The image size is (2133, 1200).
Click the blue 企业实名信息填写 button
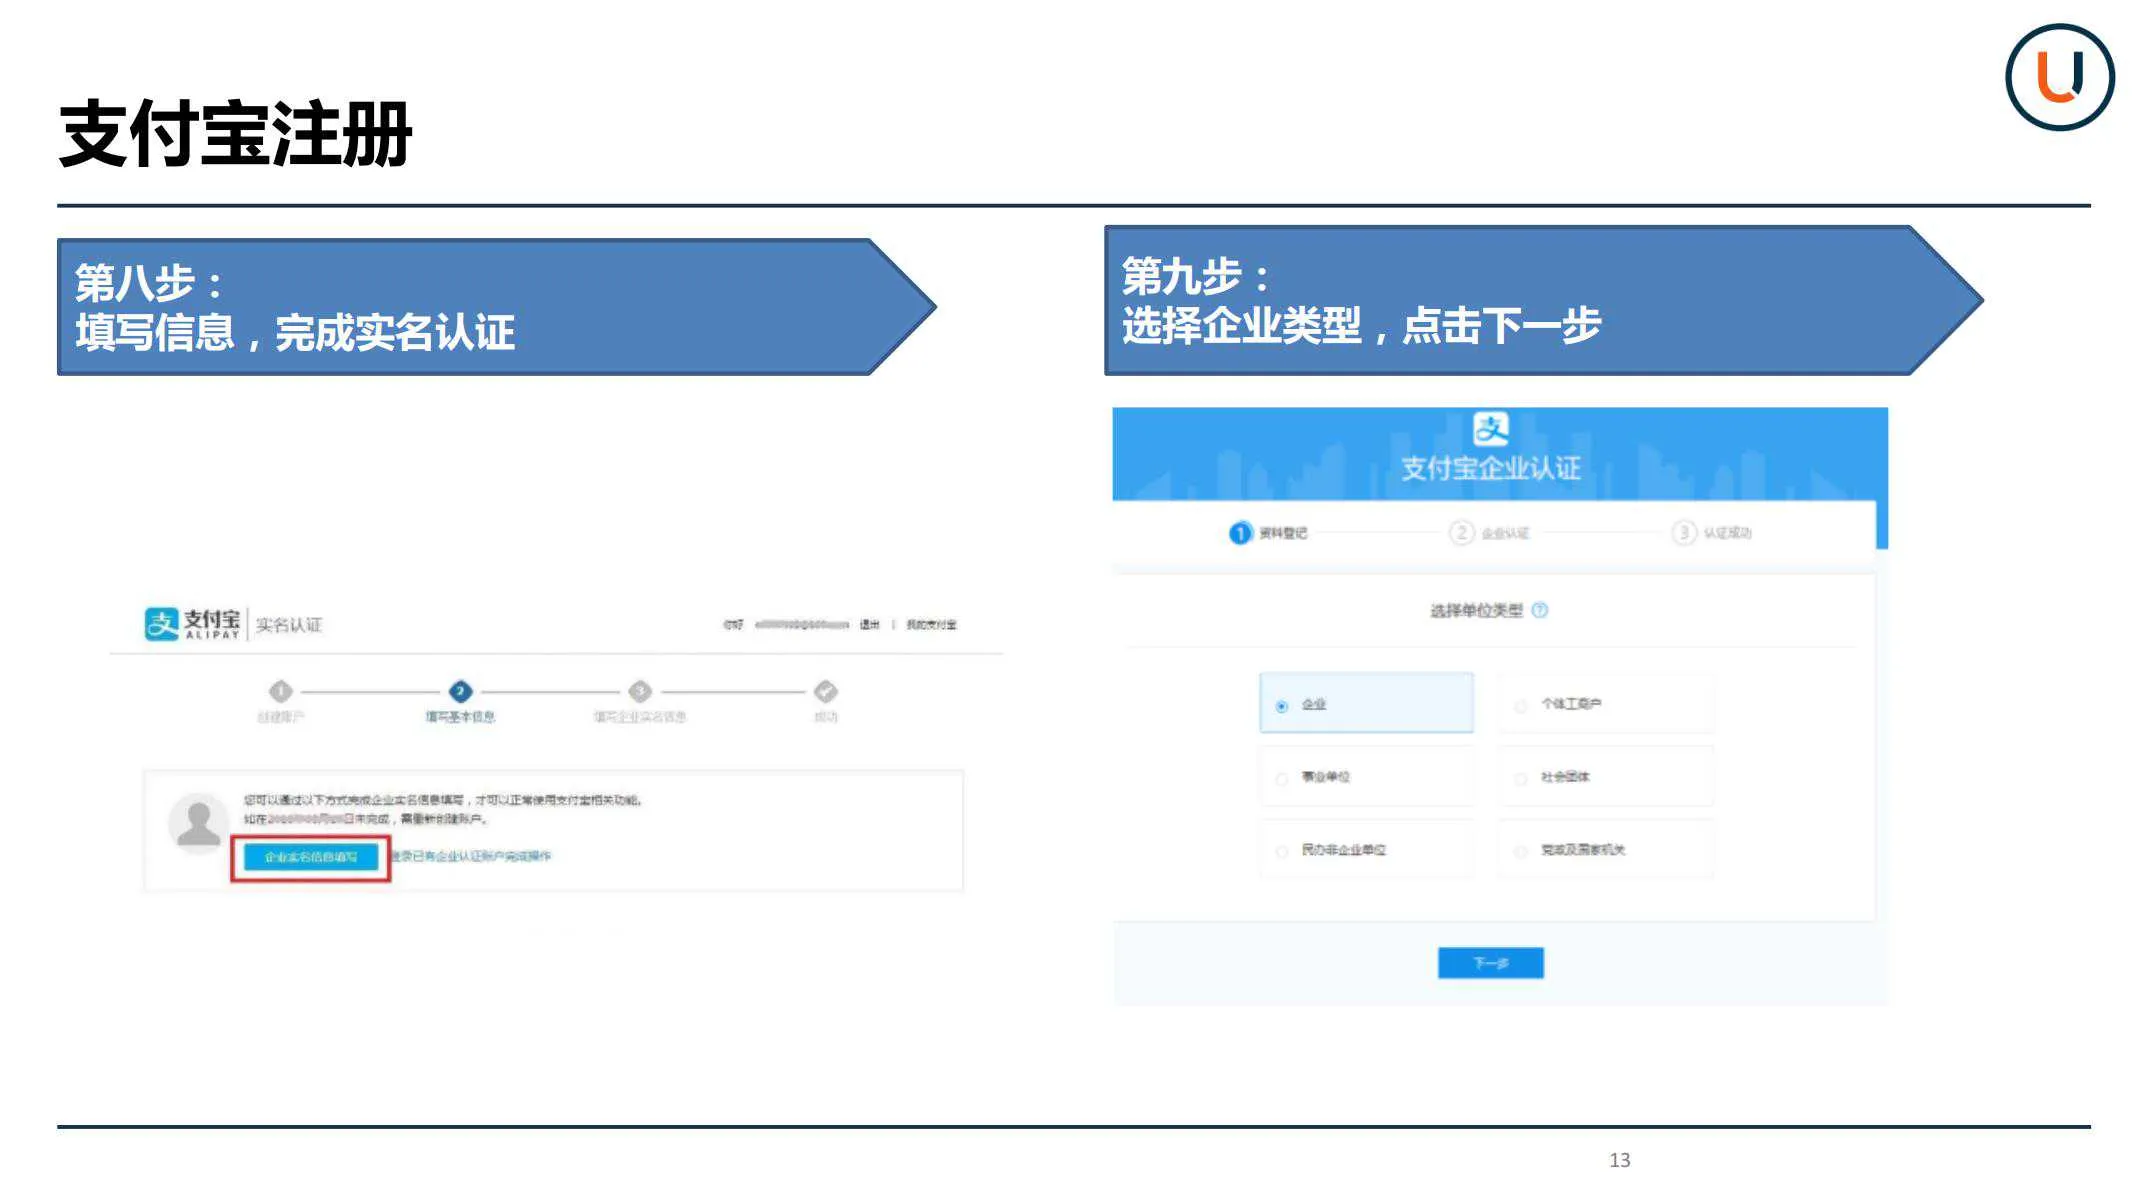[x=310, y=856]
